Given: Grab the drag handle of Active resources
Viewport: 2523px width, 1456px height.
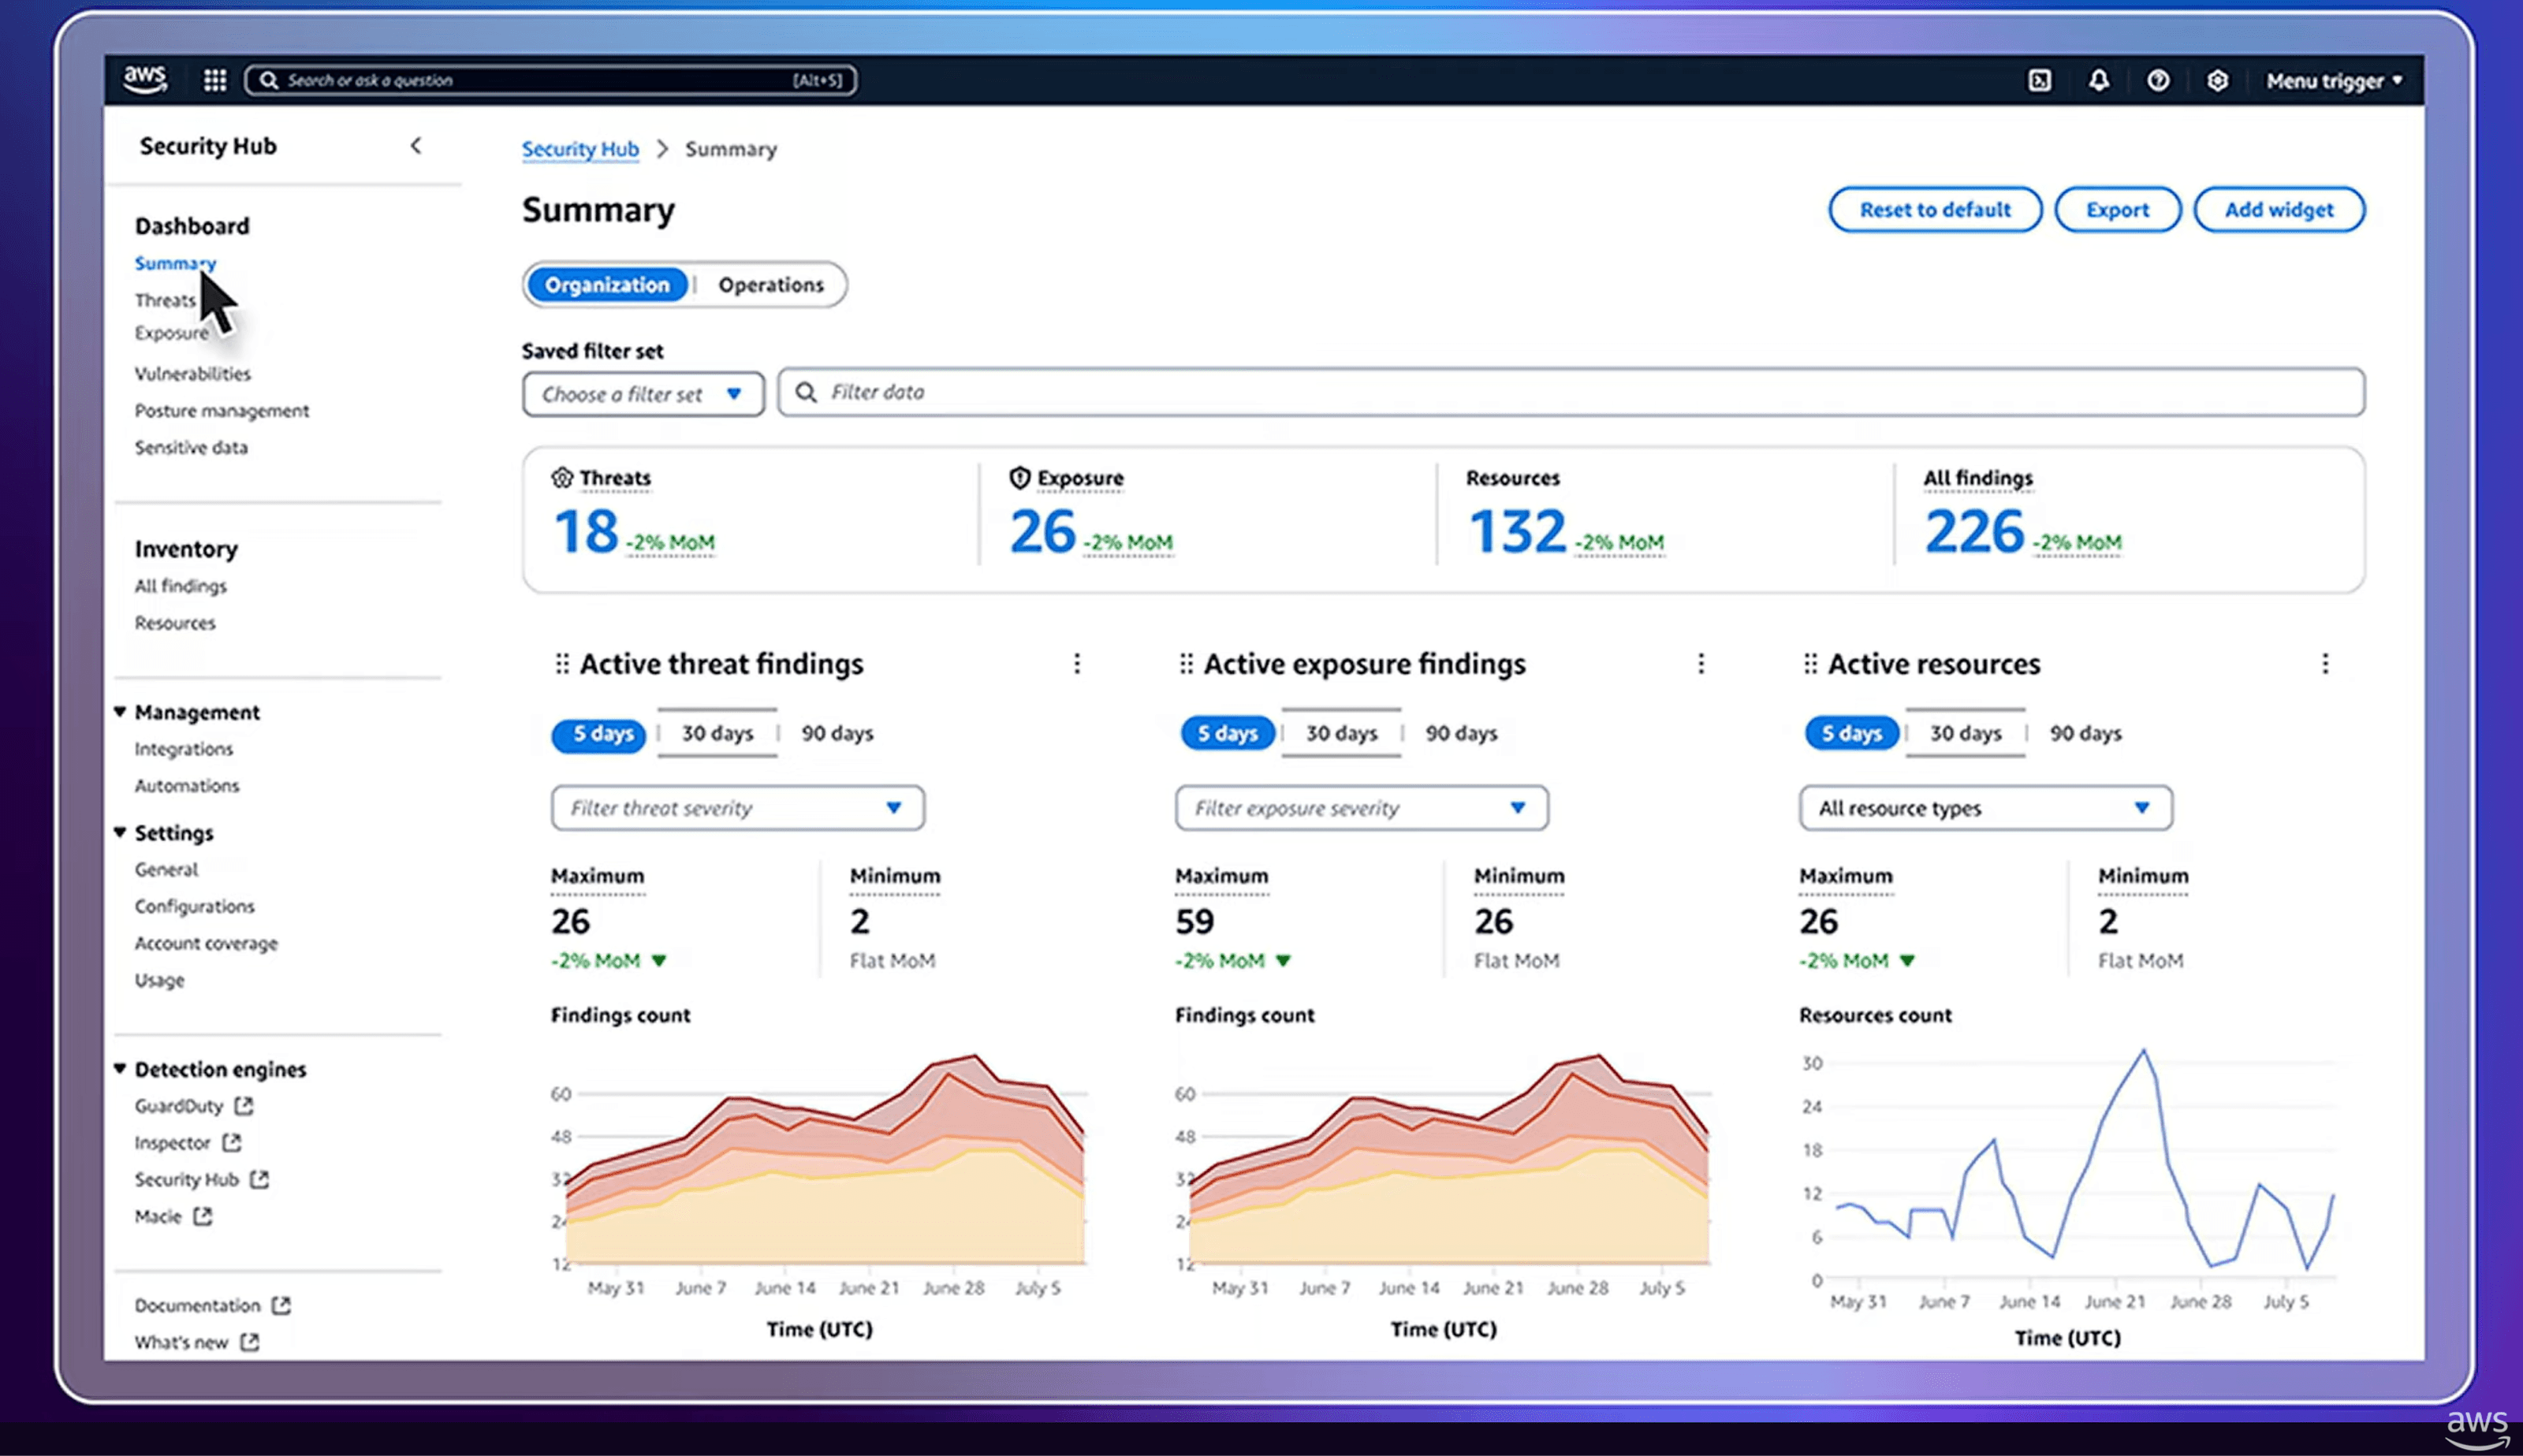Looking at the screenshot, I should tap(1810, 663).
